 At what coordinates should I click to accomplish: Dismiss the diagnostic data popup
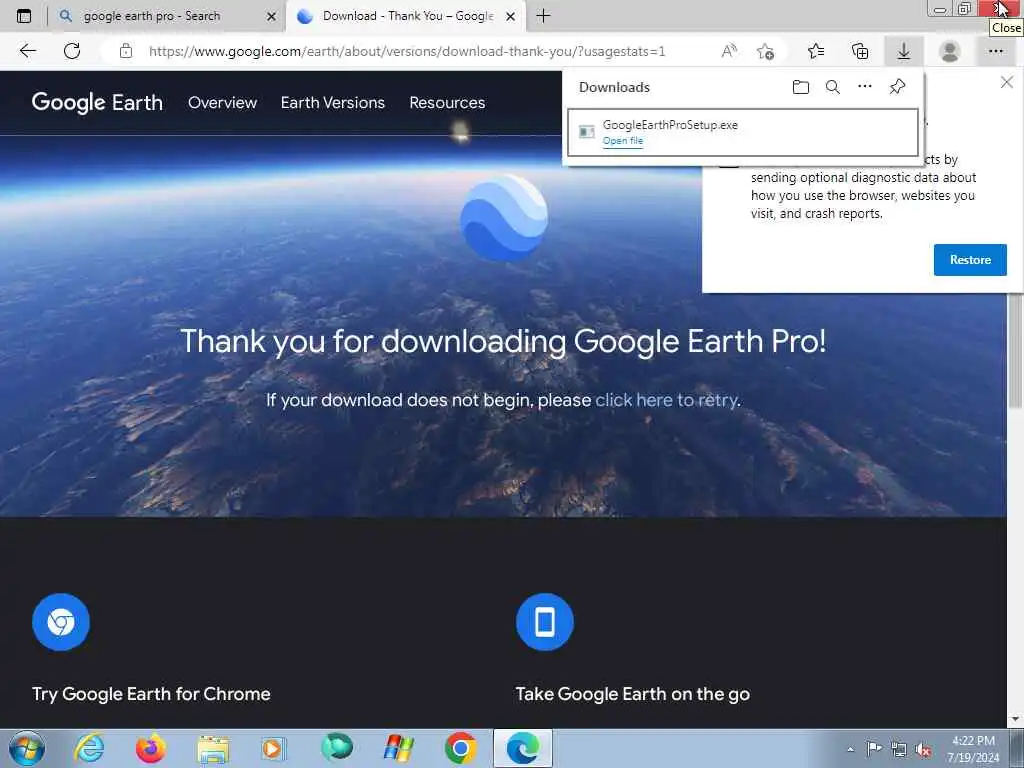click(1006, 82)
